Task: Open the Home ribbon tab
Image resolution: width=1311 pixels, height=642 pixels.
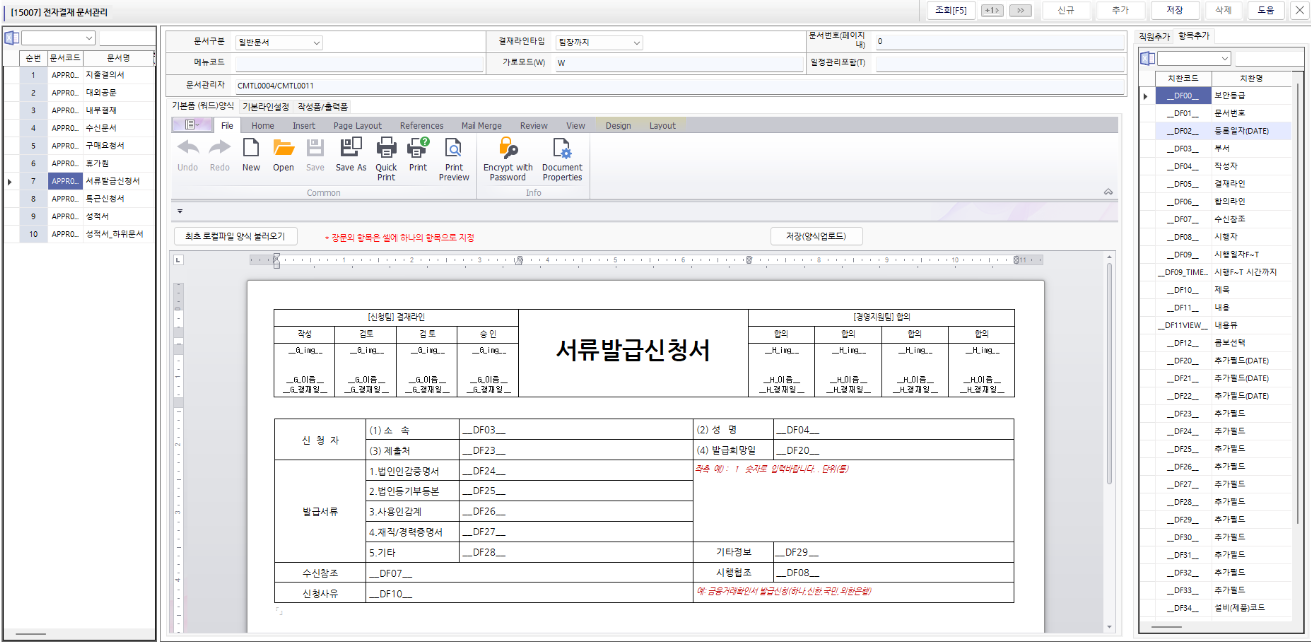Action: [x=263, y=126]
